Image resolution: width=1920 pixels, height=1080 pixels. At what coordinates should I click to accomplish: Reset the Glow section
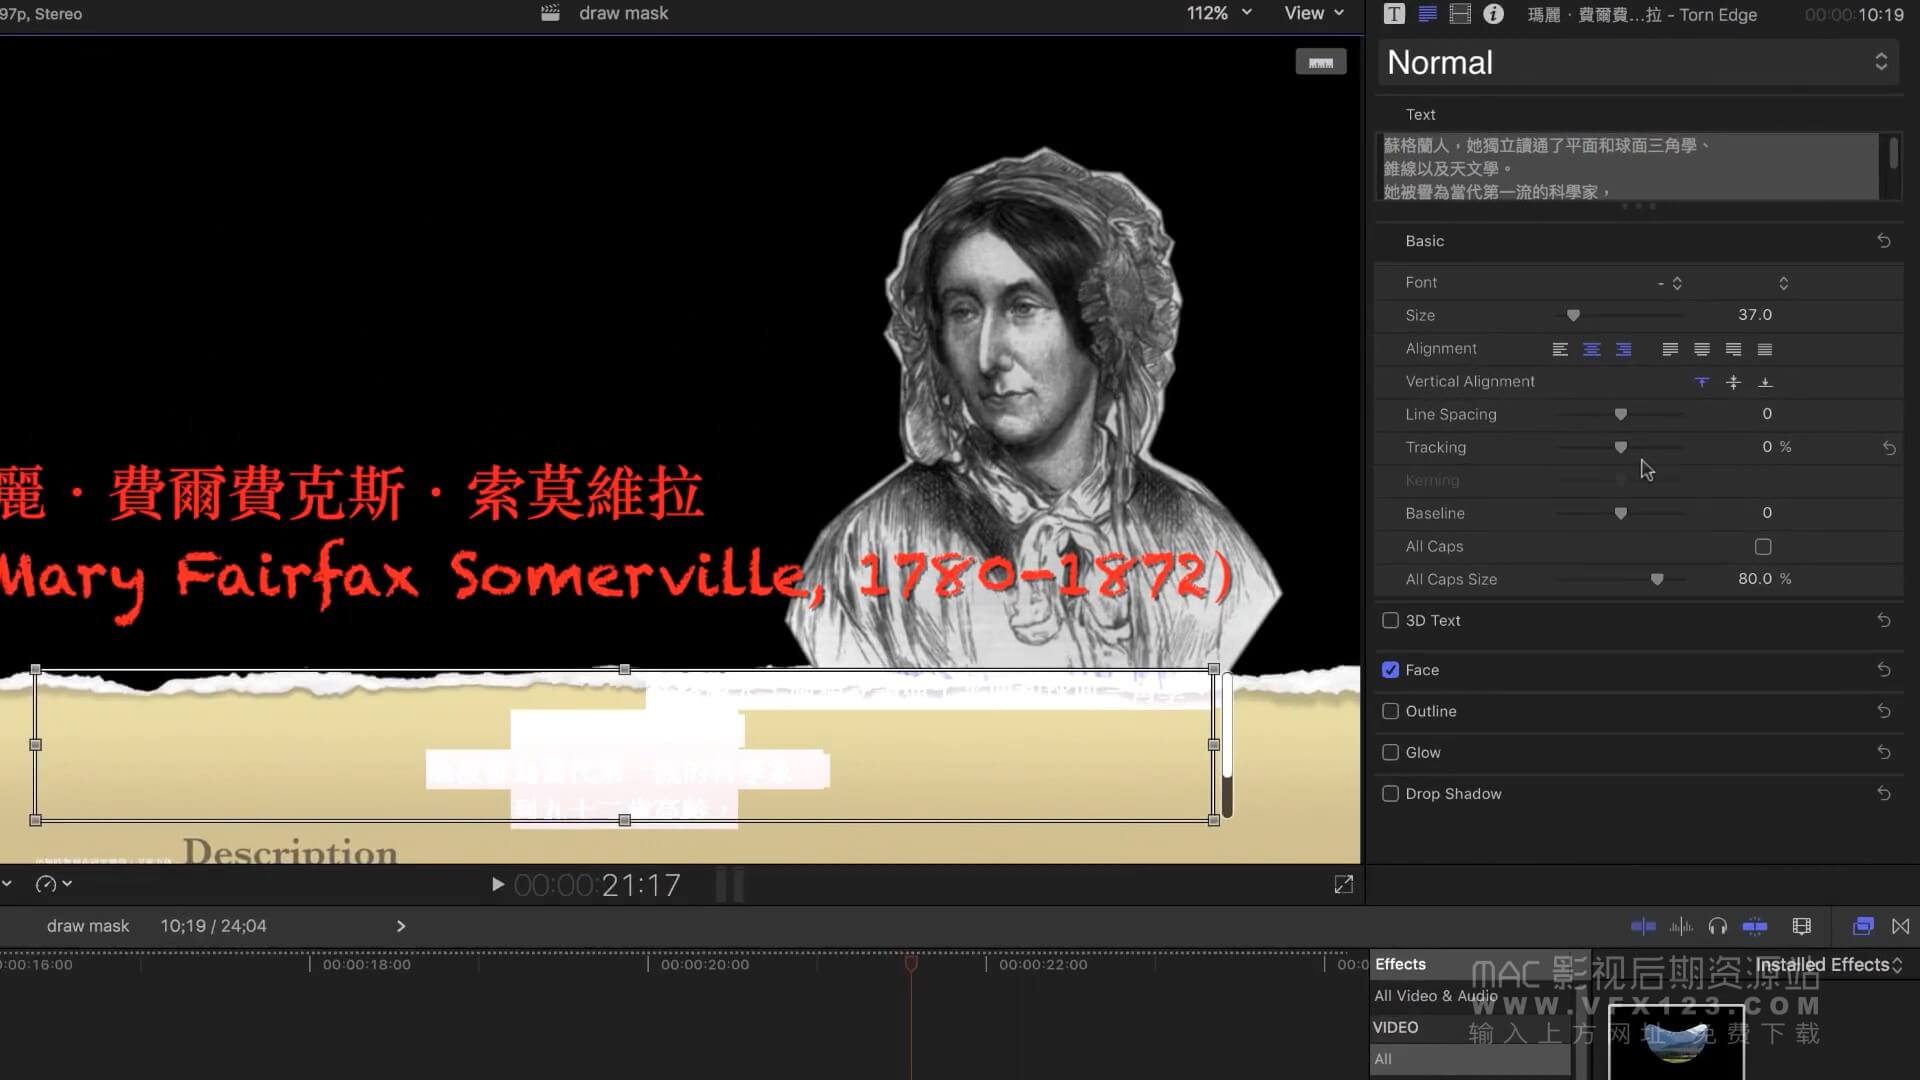pyautogui.click(x=1884, y=752)
